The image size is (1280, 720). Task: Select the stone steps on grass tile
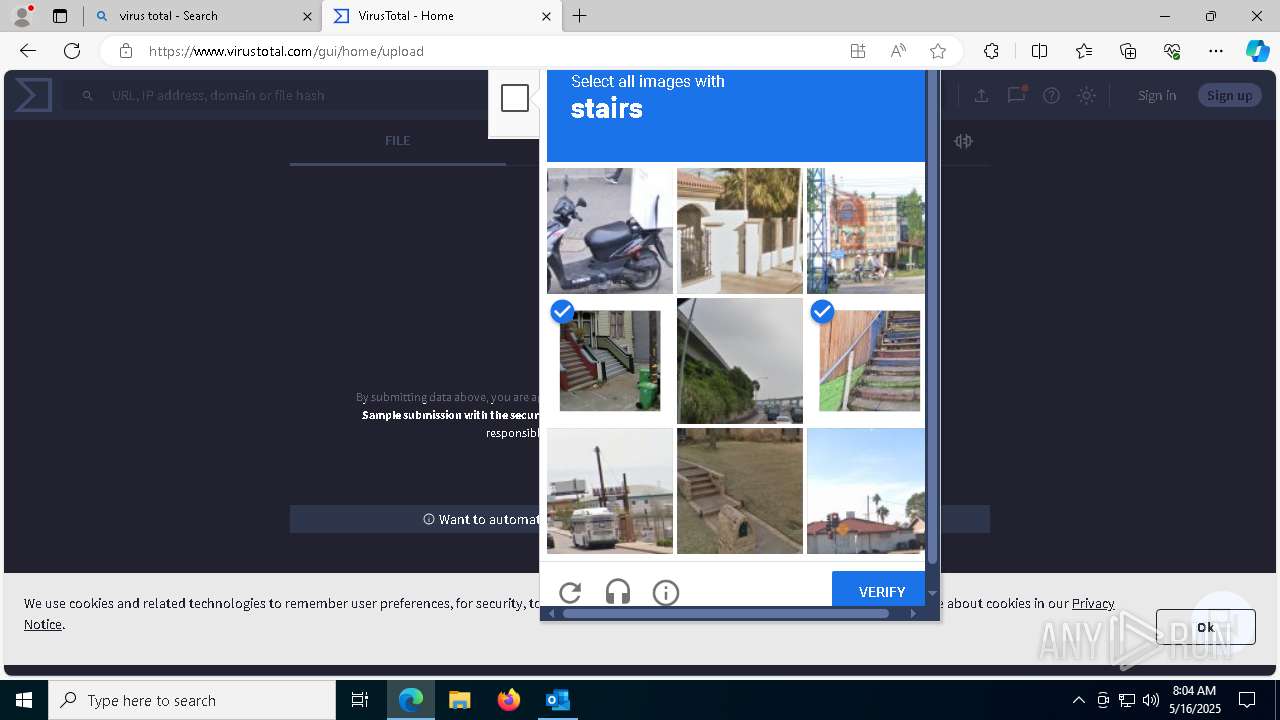[x=740, y=491]
